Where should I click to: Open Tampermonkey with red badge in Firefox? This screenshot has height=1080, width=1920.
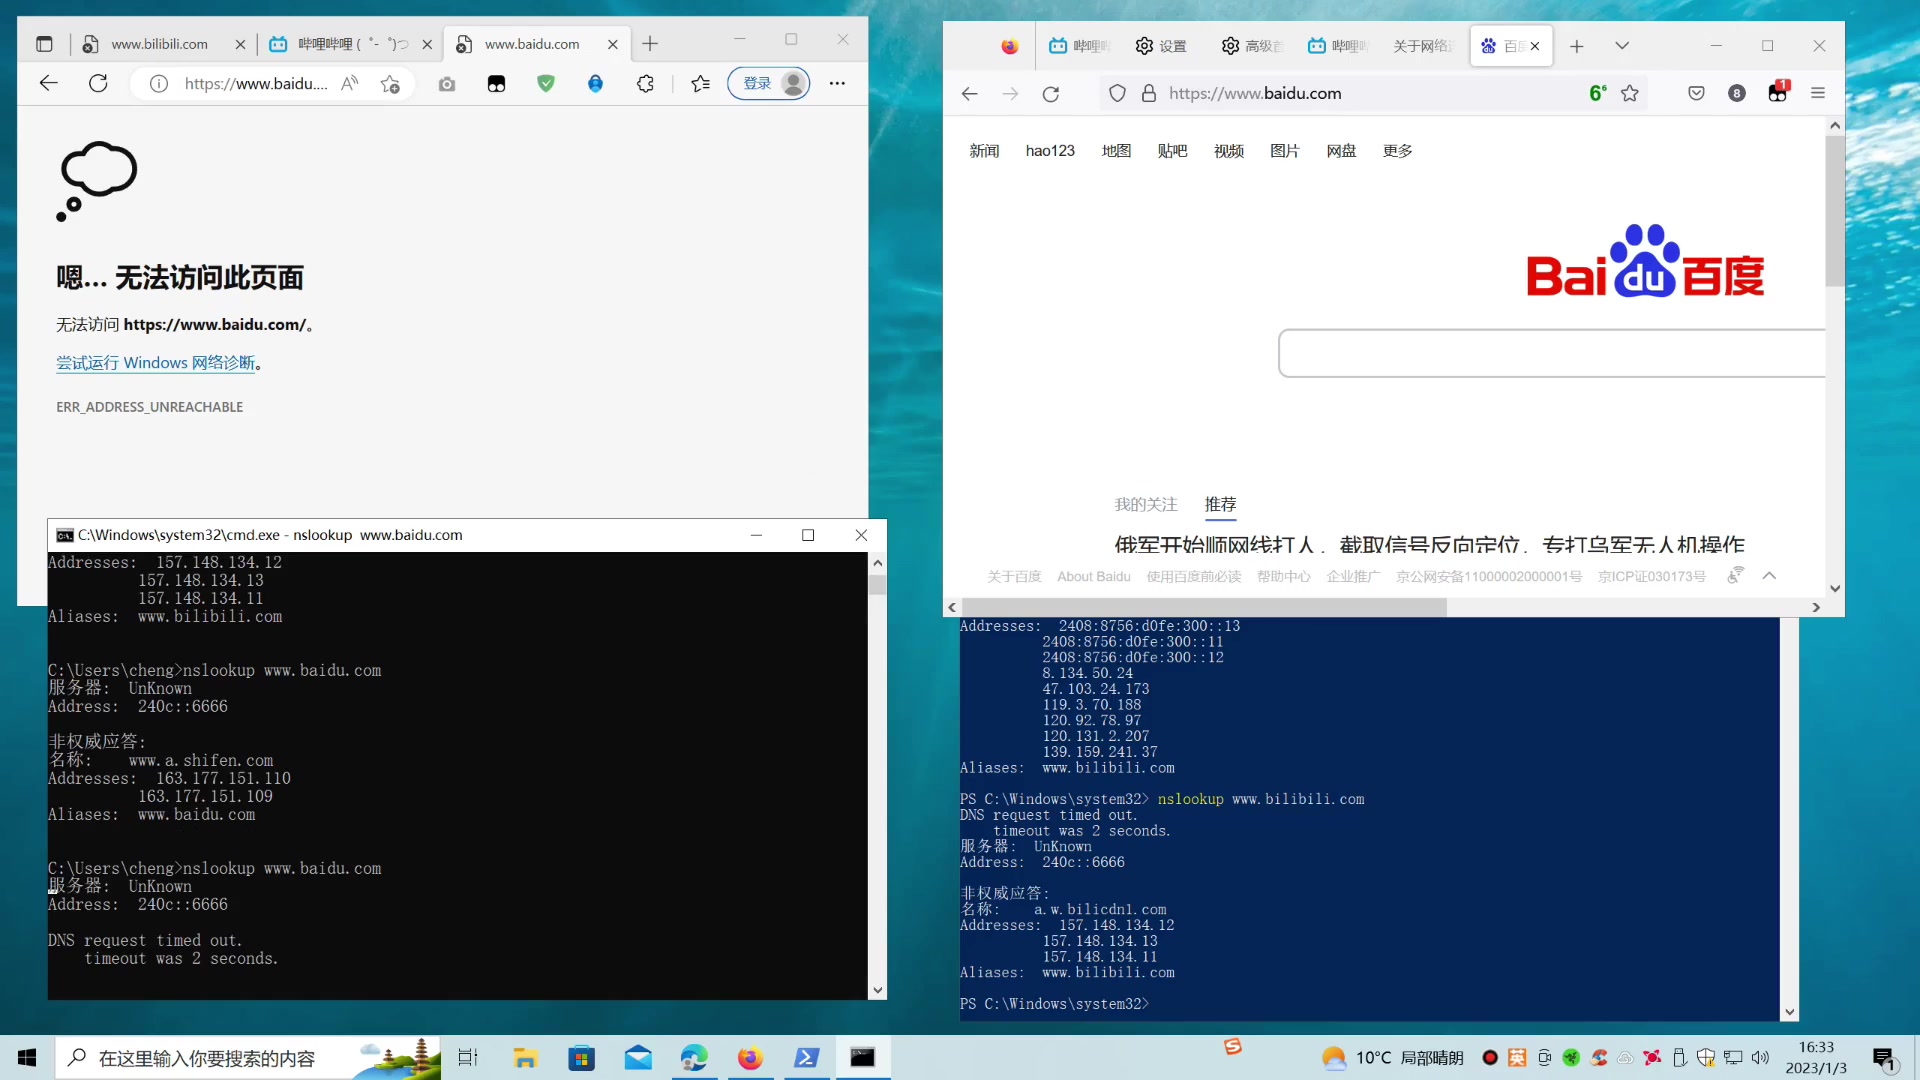[1778, 92]
